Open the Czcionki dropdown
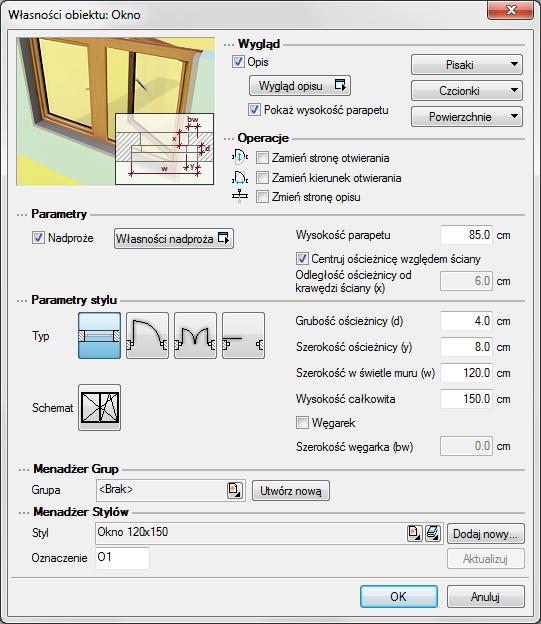Viewport: 541px width, 624px height. [x=467, y=91]
